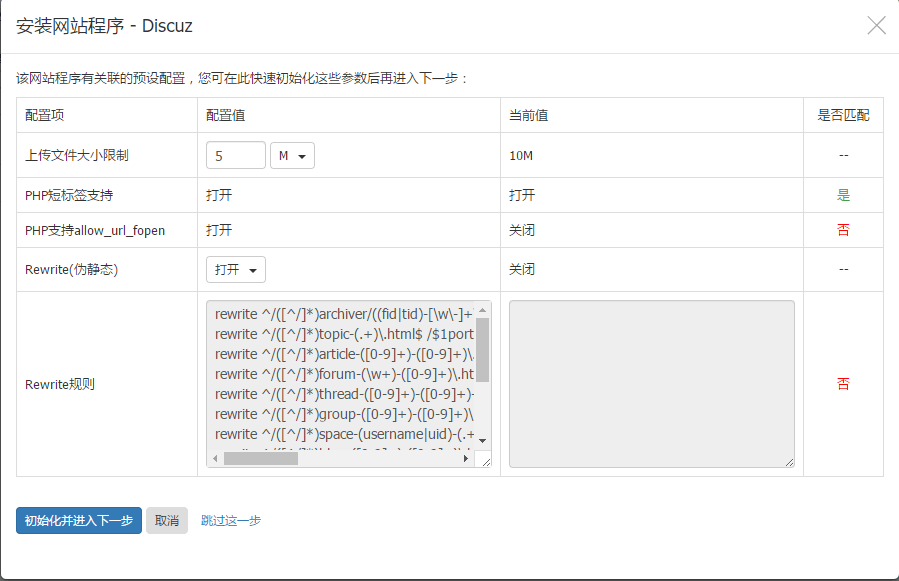
Task: Click the rewrite topic rule line
Action: click(x=344, y=334)
